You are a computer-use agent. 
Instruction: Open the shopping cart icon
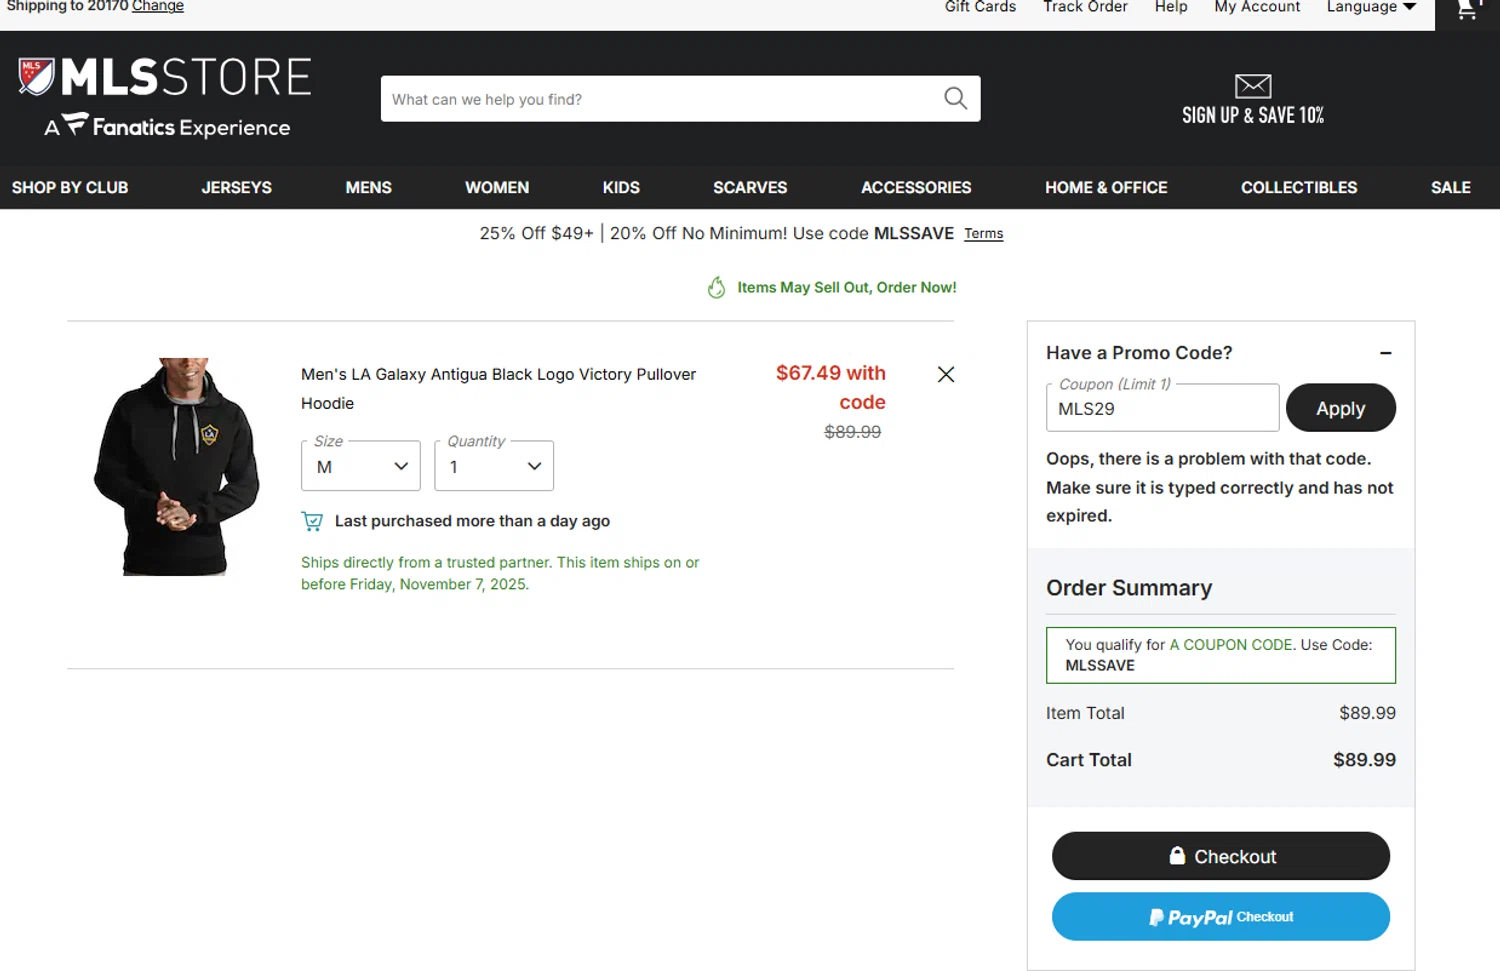tap(1467, 10)
